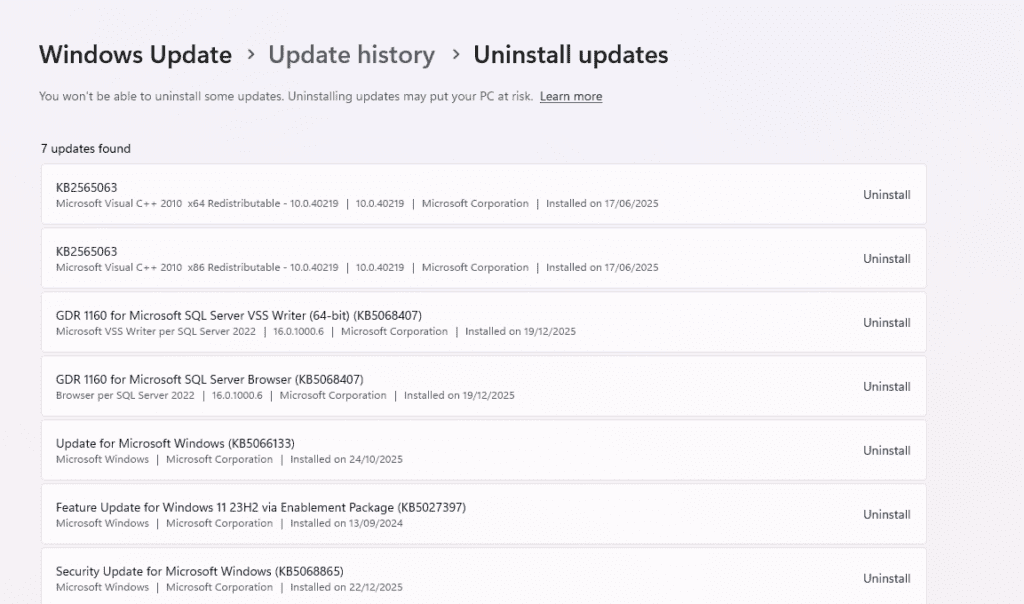Screen dimensions: 1024x604
Task: Select the SQL Server Browser KB5068407 title
Action: [x=209, y=379]
